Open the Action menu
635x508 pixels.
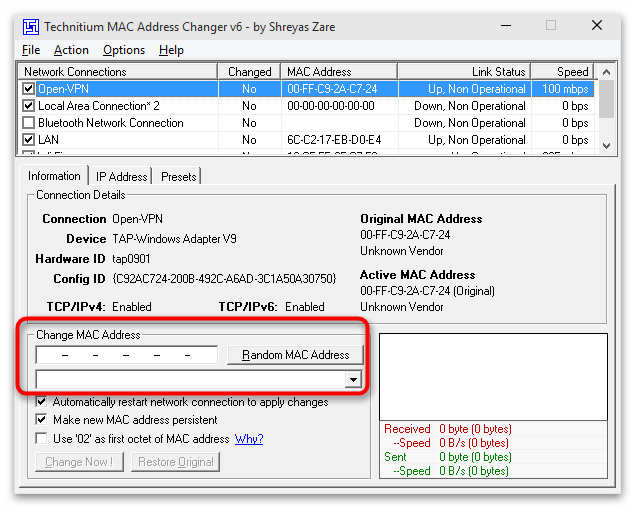click(71, 50)
